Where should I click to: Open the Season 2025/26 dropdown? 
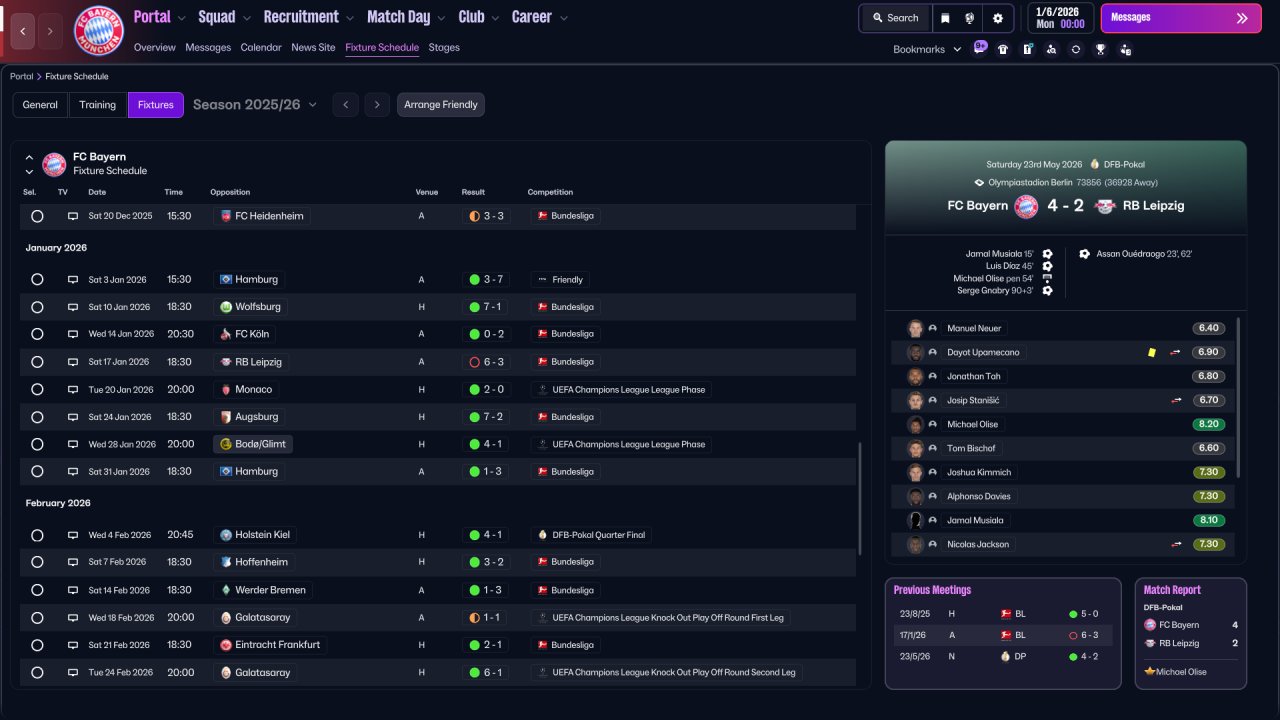tap(255, 105)
